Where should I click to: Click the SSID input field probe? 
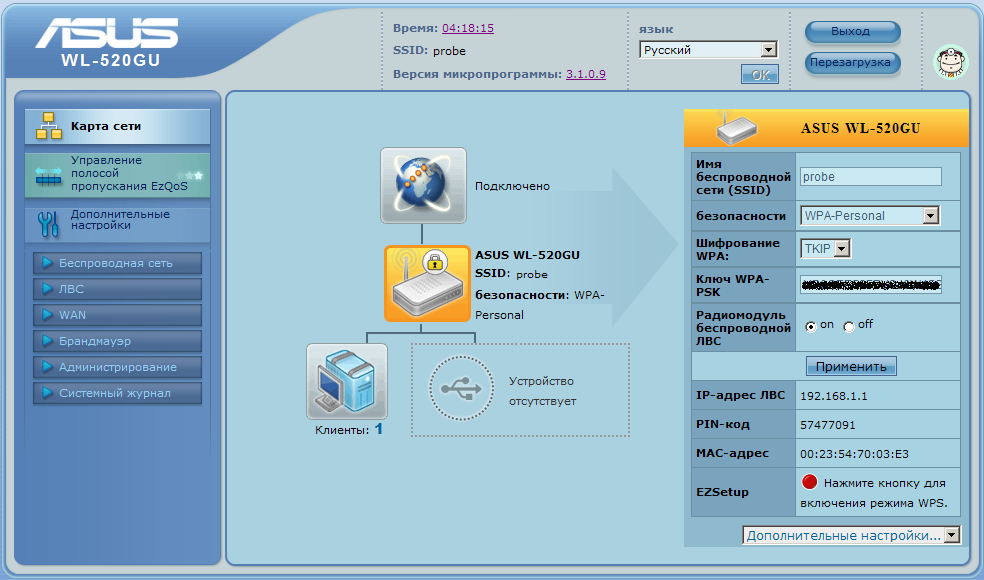click(x=871, y=177)
